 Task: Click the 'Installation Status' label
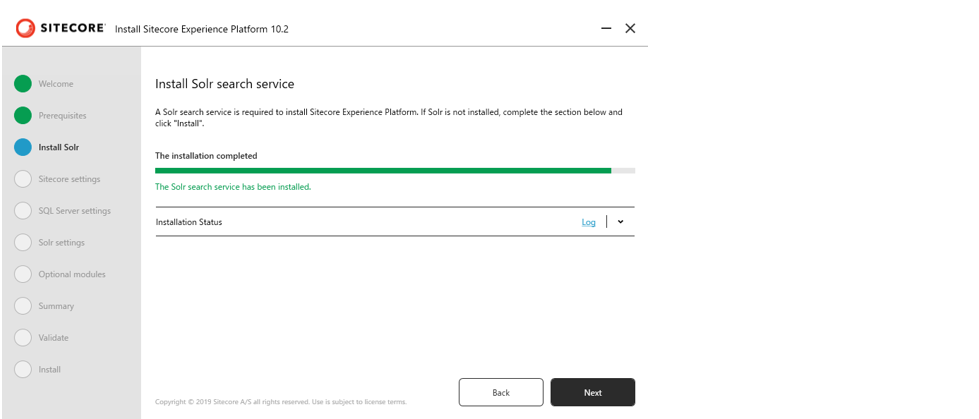189,222
